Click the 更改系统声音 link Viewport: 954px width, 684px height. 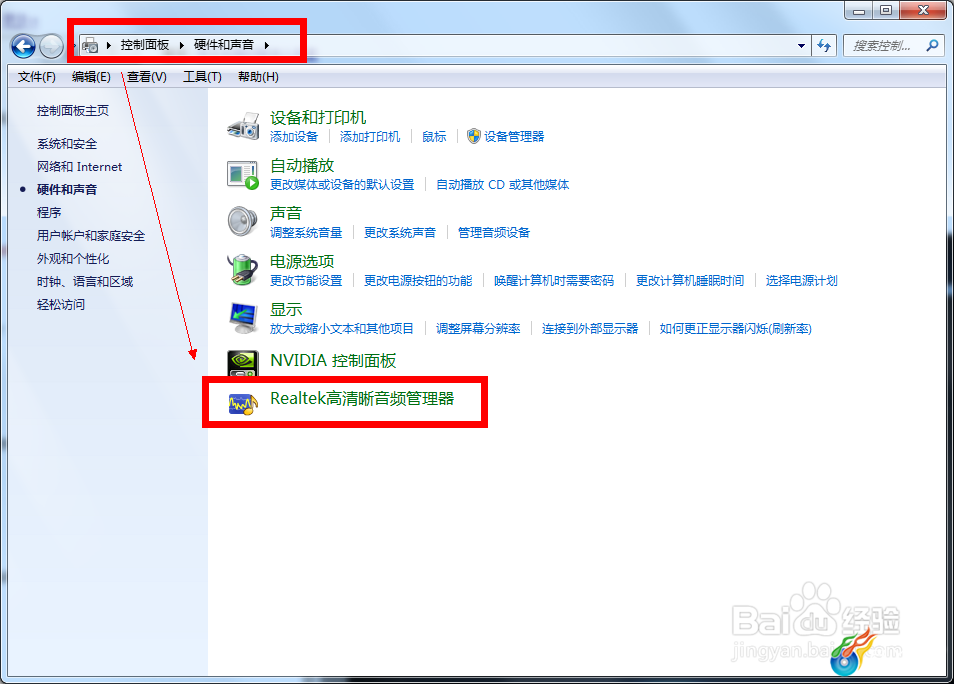coord(400,232)
